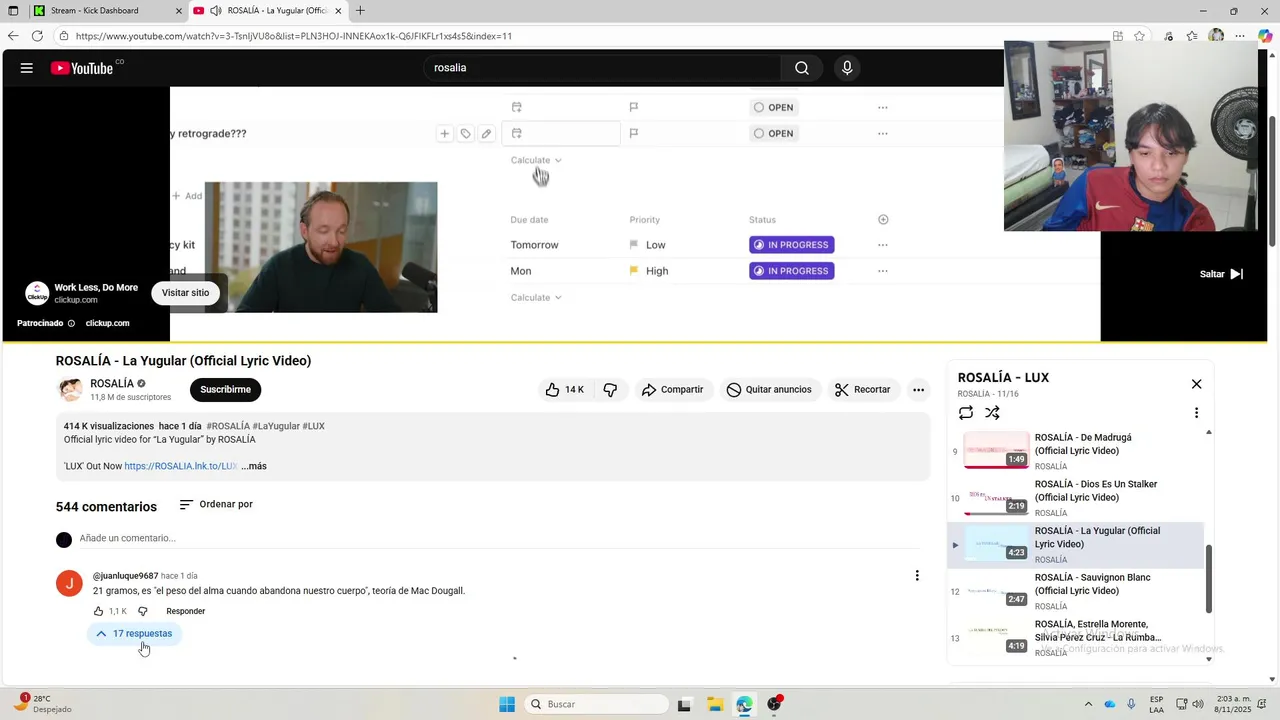Reload the current page

coord(37,36)
